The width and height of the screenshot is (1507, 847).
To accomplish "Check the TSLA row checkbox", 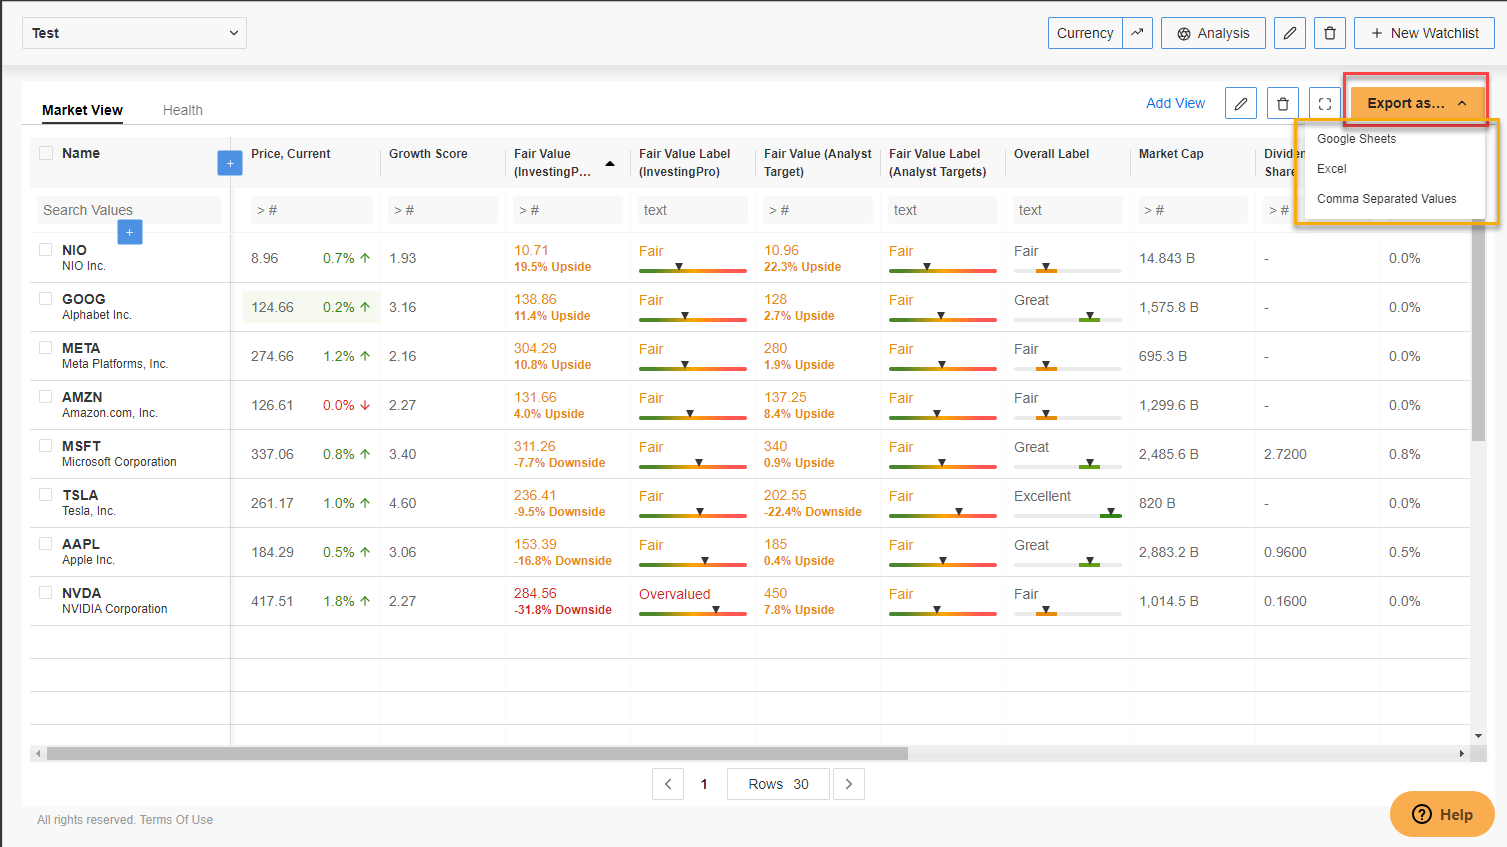I will pos(46,495).
